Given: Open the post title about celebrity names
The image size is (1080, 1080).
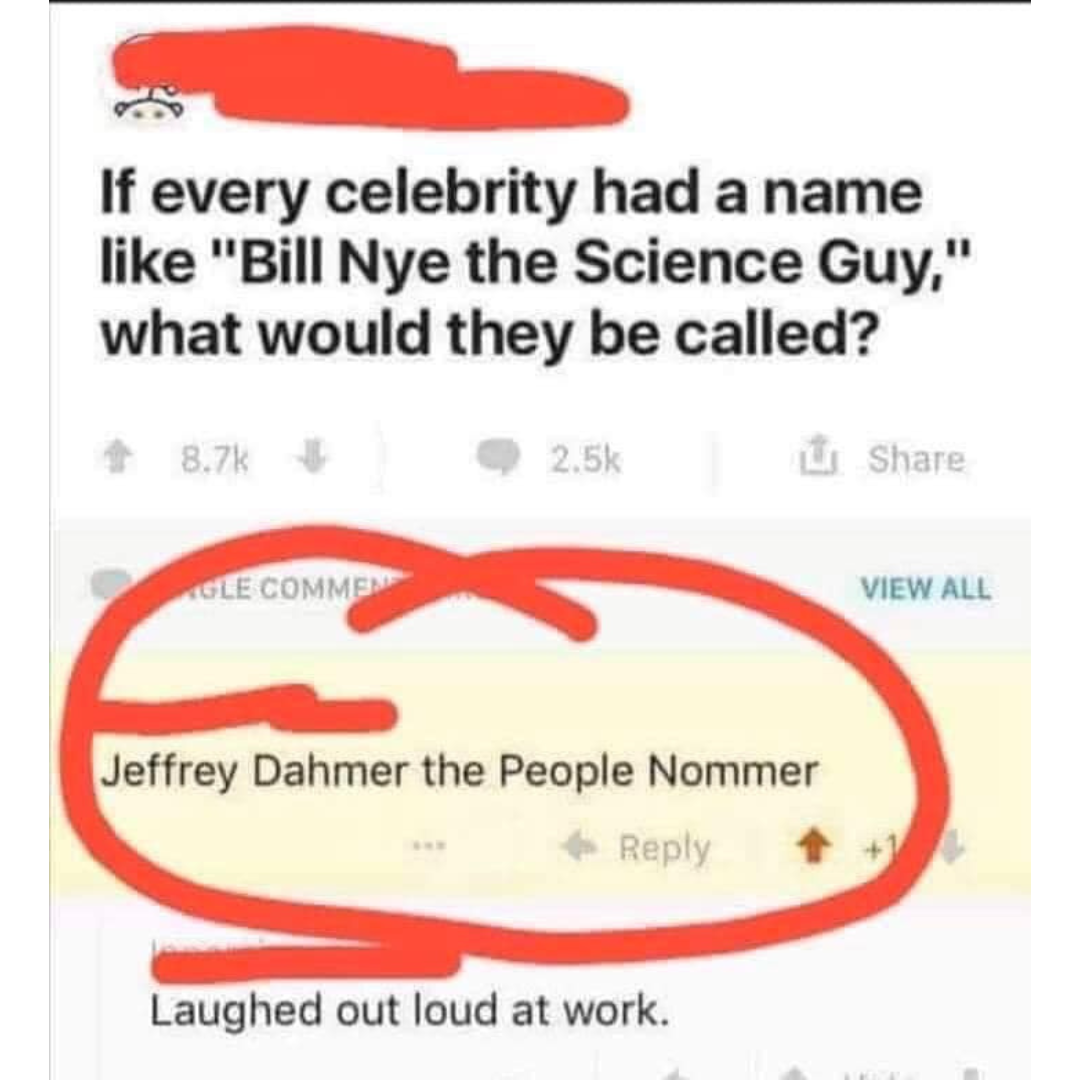Looking at the screenshot, I should 535,265.
